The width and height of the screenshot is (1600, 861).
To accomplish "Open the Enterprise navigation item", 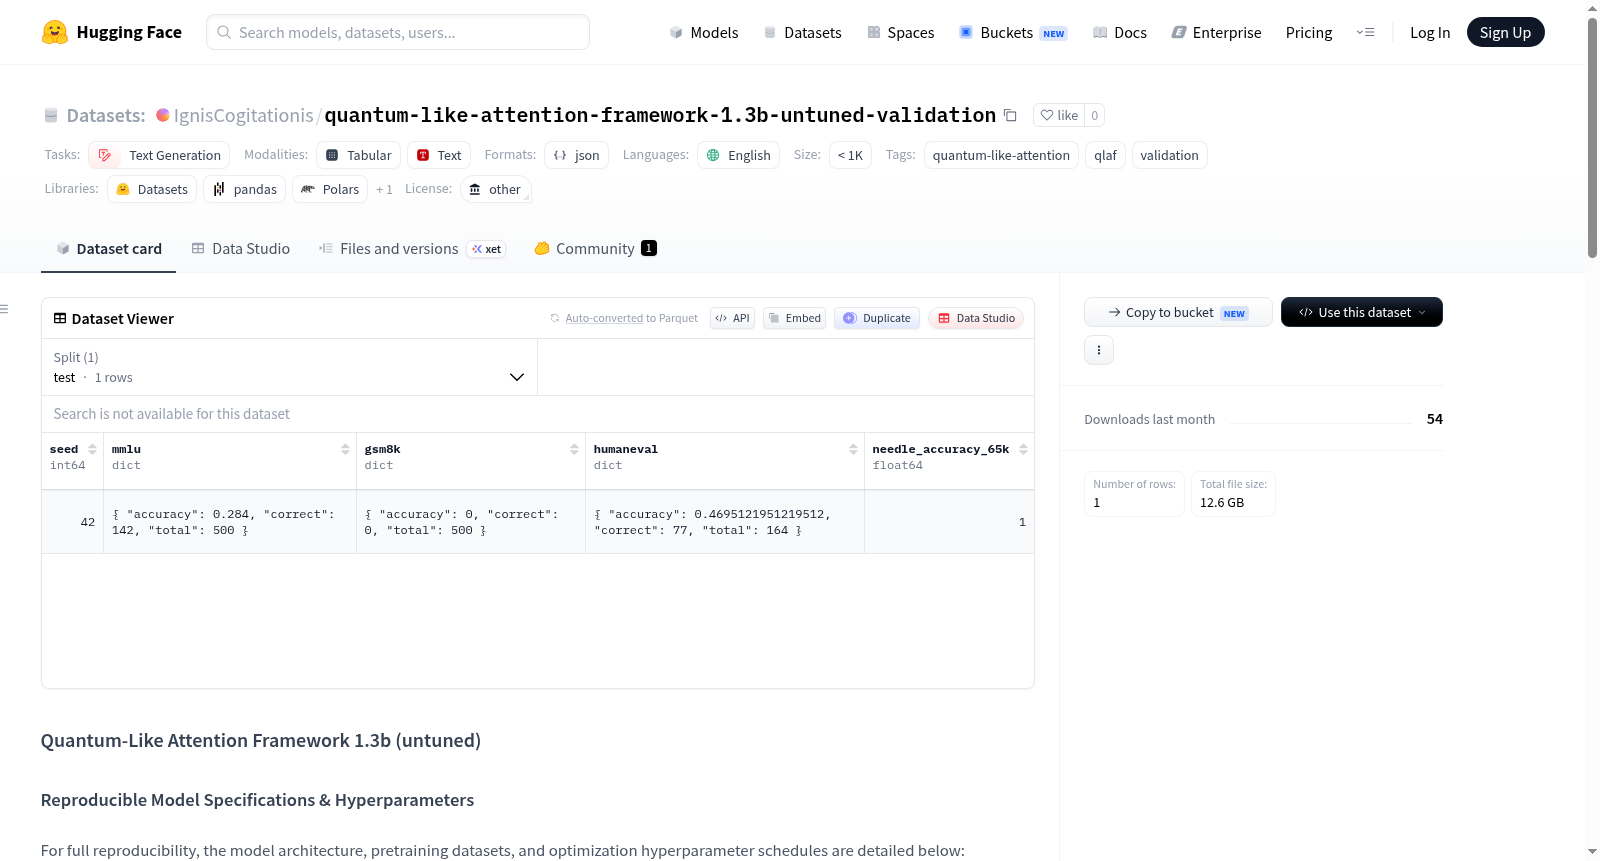I will [x=1217, y=32].
